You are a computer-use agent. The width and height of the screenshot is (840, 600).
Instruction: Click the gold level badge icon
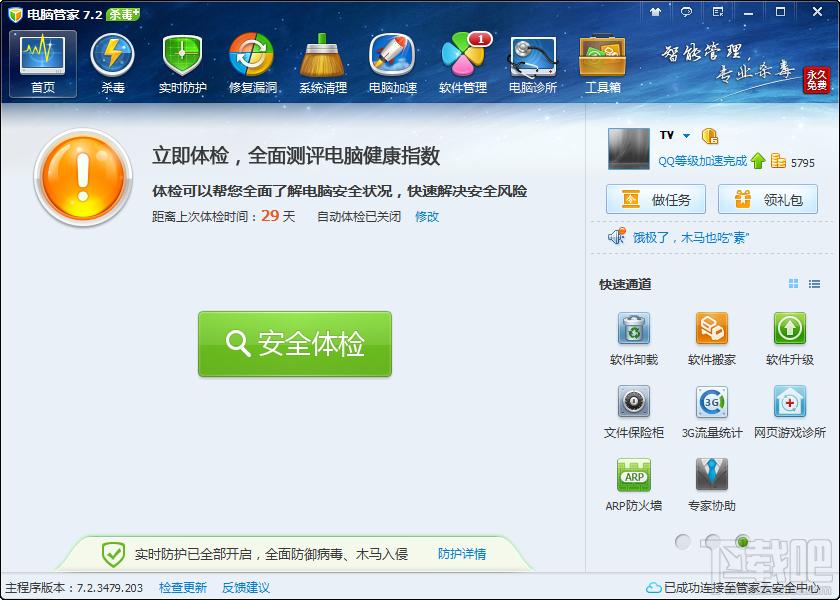710,136
